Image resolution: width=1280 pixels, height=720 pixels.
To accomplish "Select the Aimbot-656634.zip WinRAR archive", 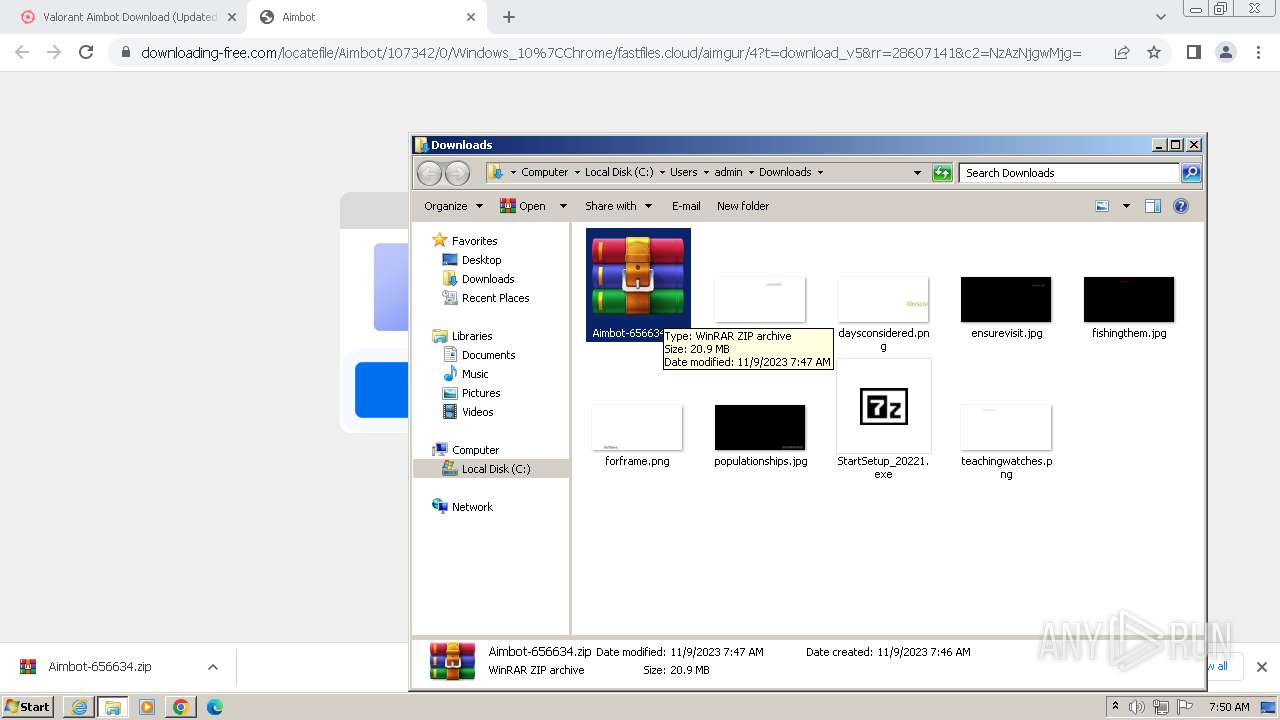I will pyautogui.click(x=638, y=285).
